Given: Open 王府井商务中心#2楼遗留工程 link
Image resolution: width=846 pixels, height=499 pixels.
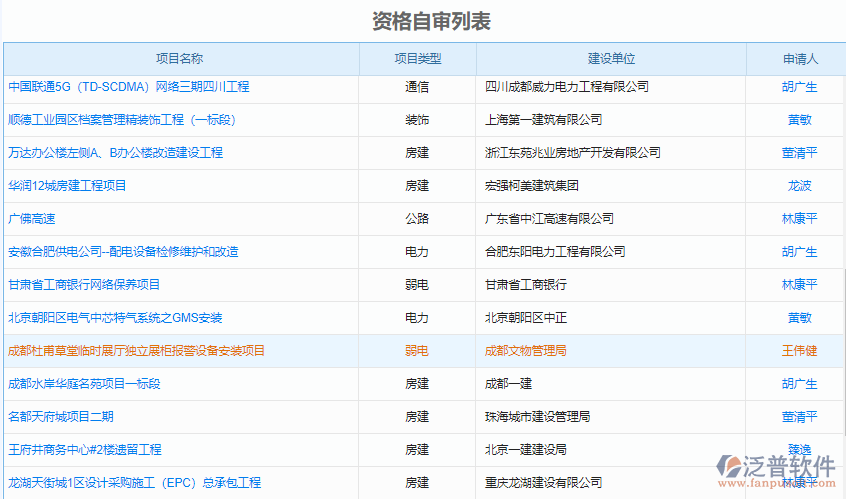Looking at the screenshot, I should 84,450.
